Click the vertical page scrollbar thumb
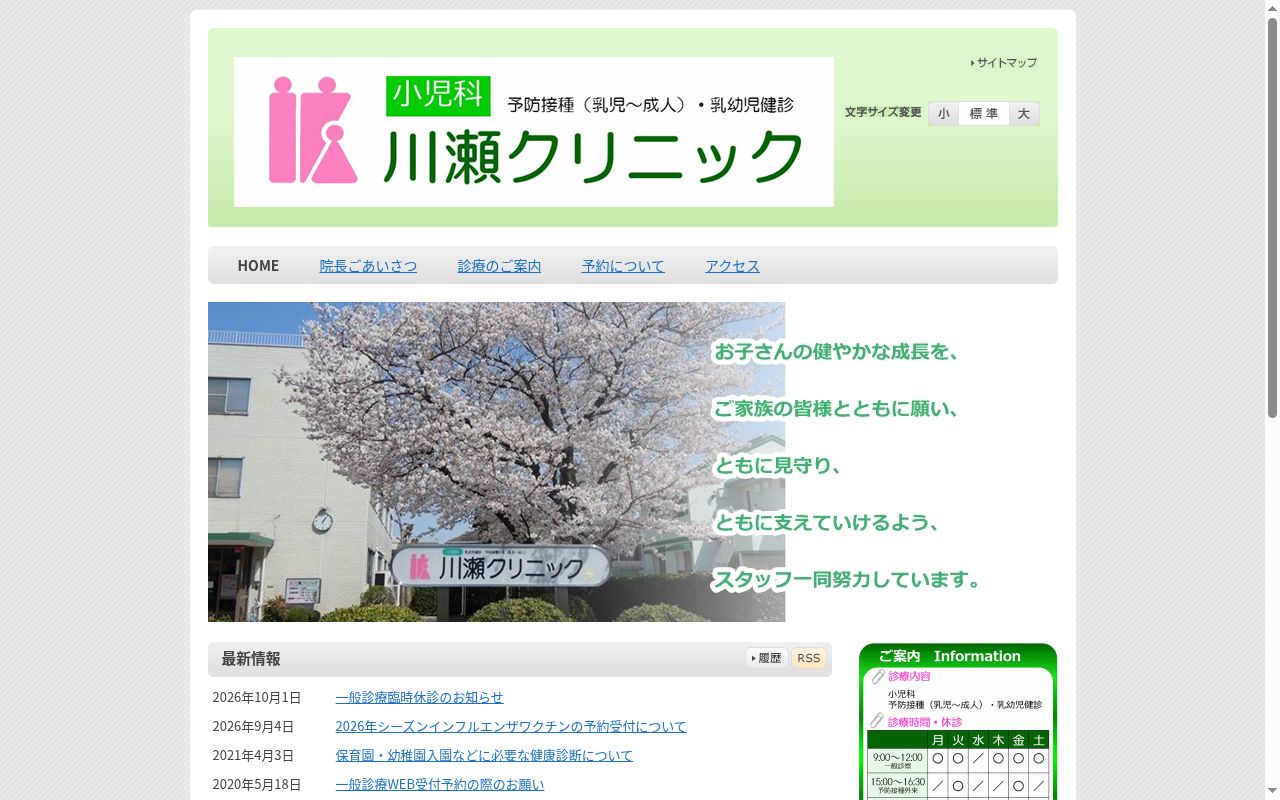 1272,216
